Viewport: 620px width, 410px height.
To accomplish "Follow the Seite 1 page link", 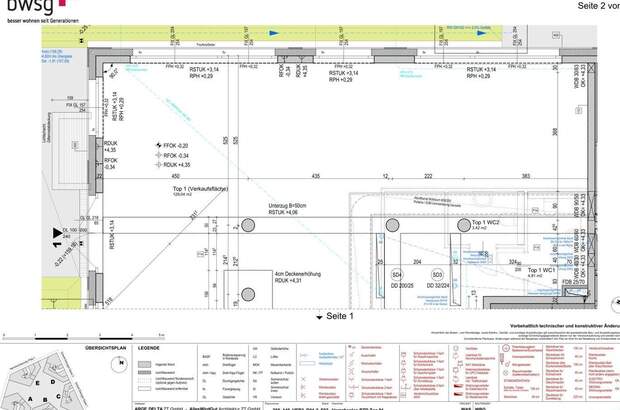I will click(340, 316).
